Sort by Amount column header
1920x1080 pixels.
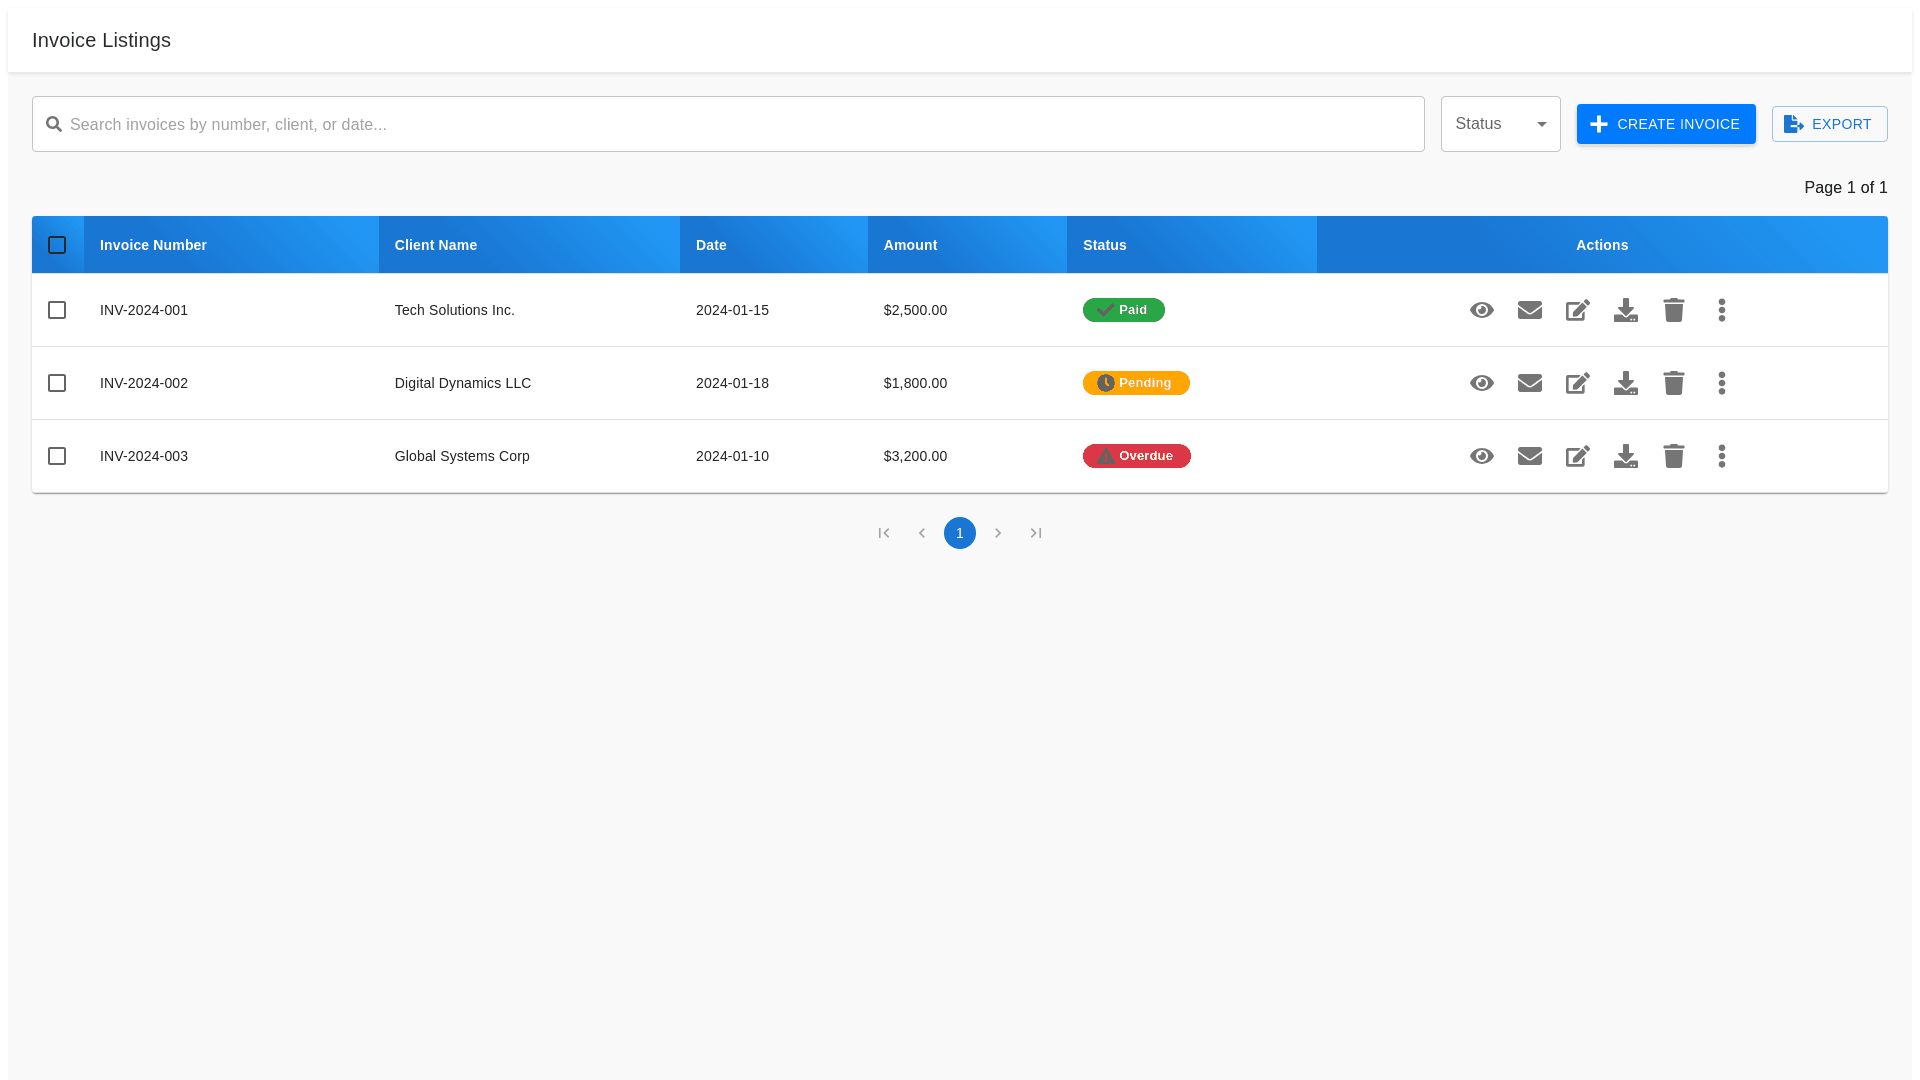coord(910,245)
